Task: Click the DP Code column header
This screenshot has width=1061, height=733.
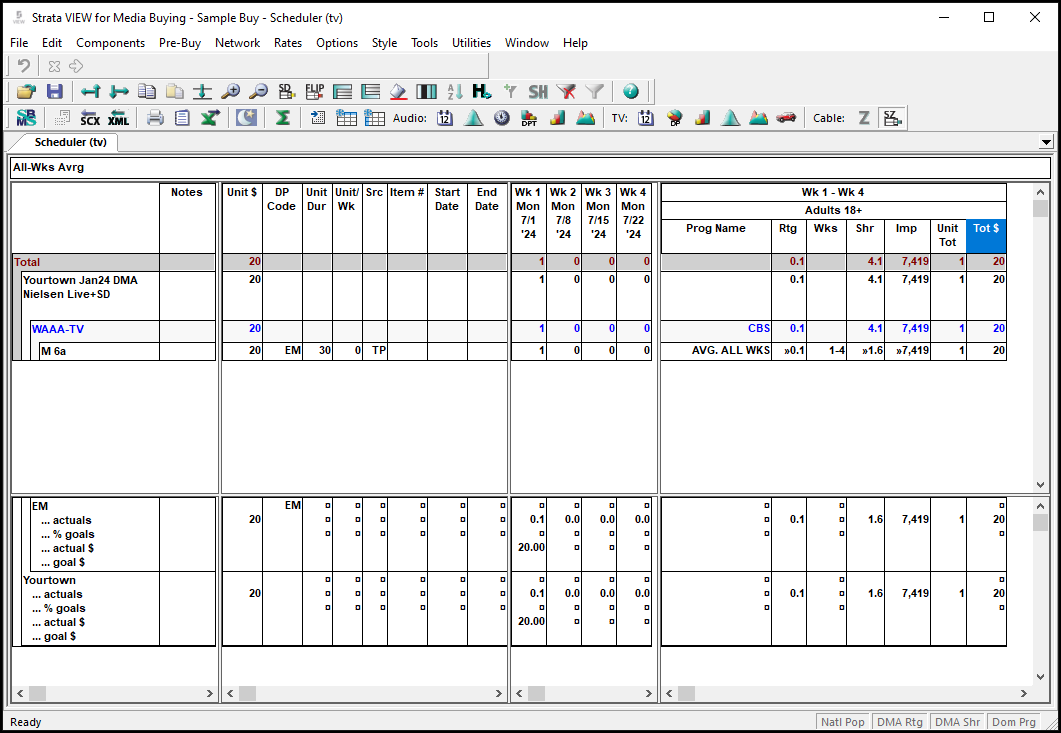Action: tap(281, 219)
